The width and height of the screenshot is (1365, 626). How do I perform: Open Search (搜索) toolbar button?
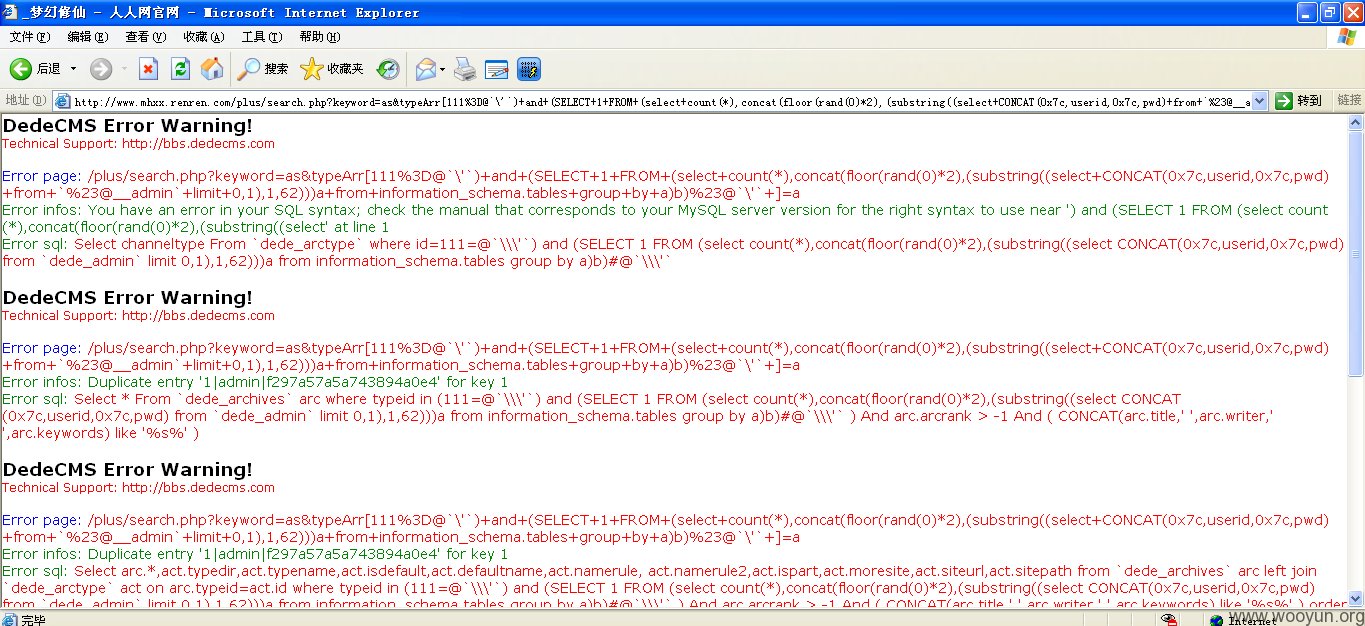[263, 69]
